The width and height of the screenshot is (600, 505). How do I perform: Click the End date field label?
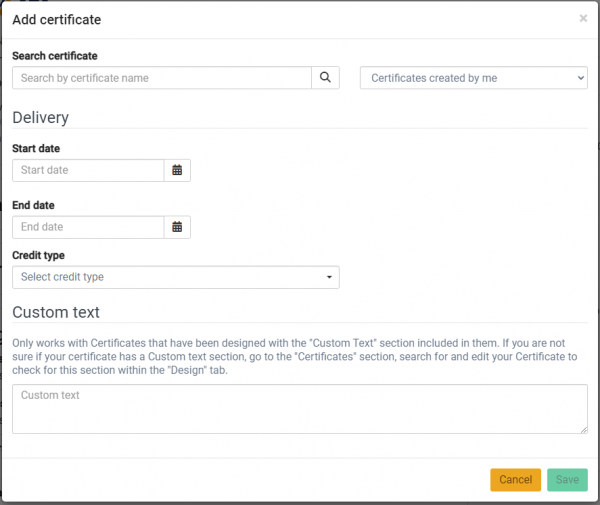tap(34, 205)
